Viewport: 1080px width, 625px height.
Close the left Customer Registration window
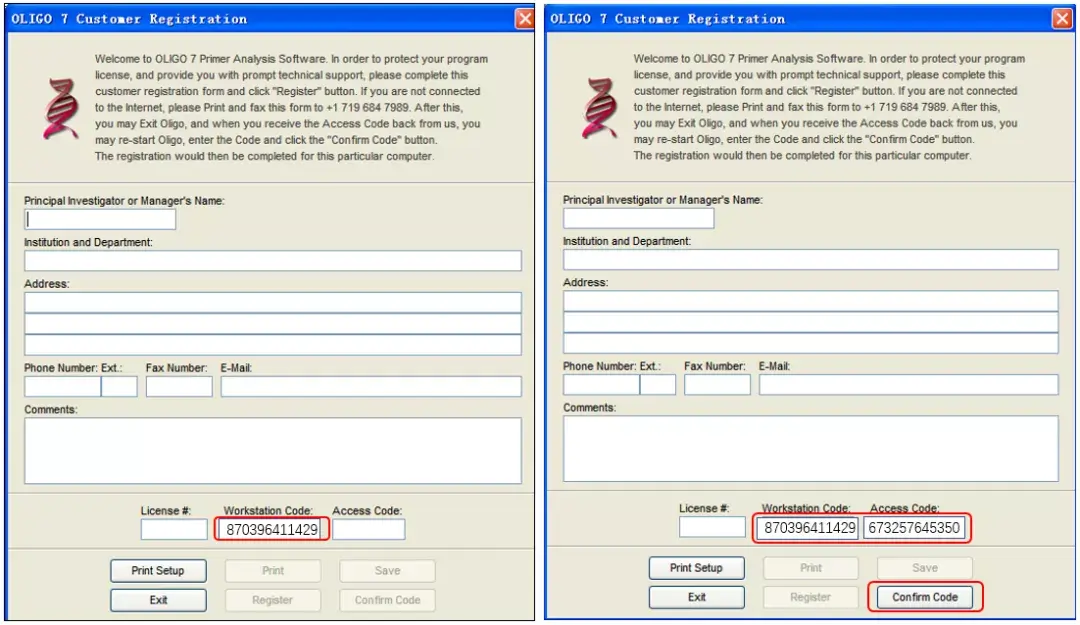(x=525, y=19)
